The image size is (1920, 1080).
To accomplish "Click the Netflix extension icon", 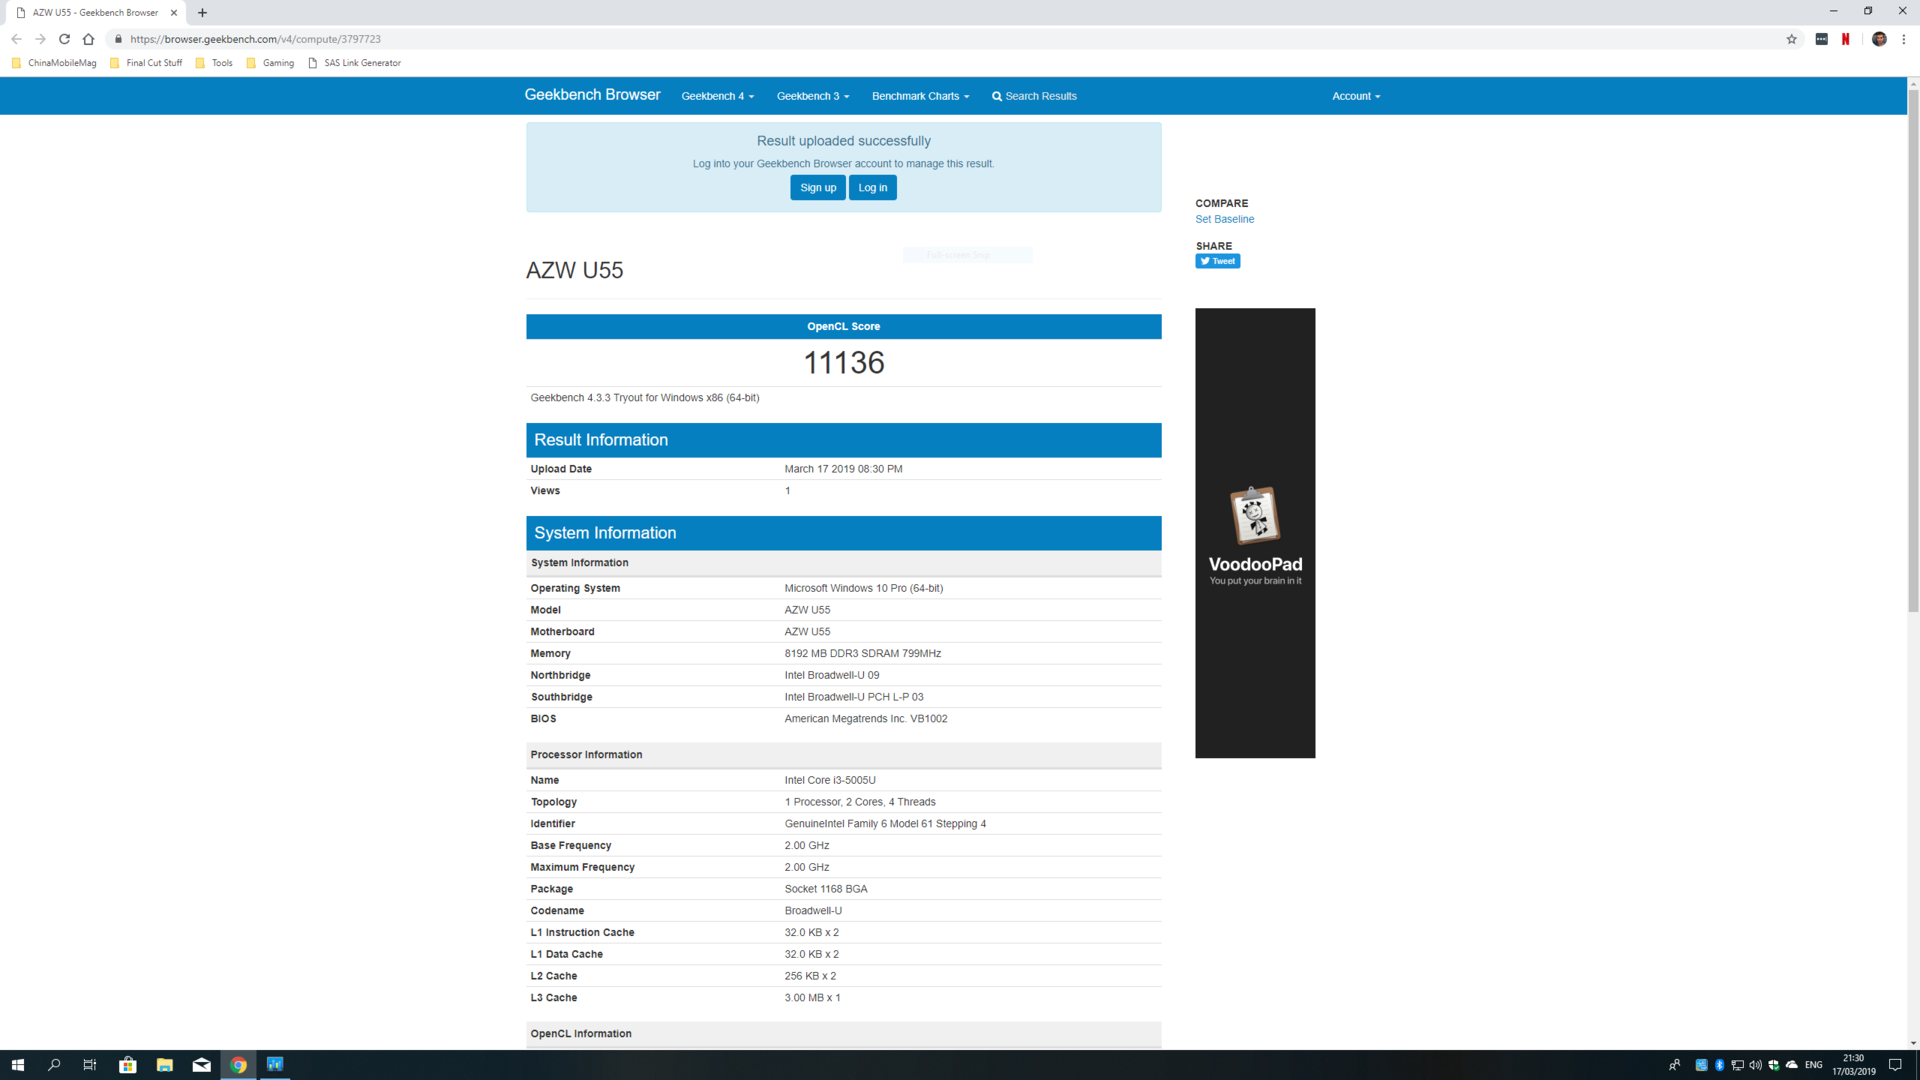I will [1845, 39].
